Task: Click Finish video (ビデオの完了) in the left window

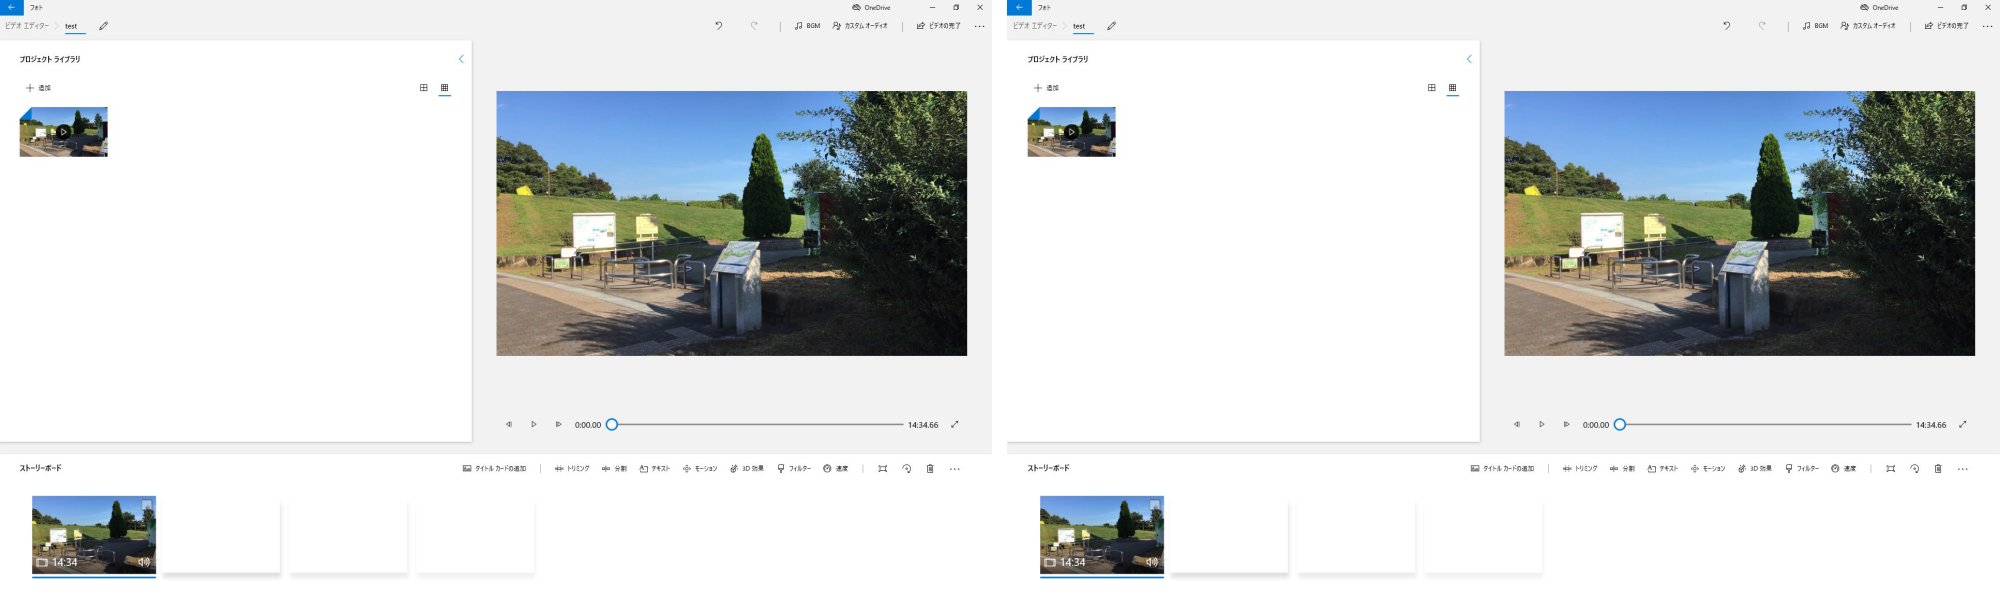Action: (938, 26)
